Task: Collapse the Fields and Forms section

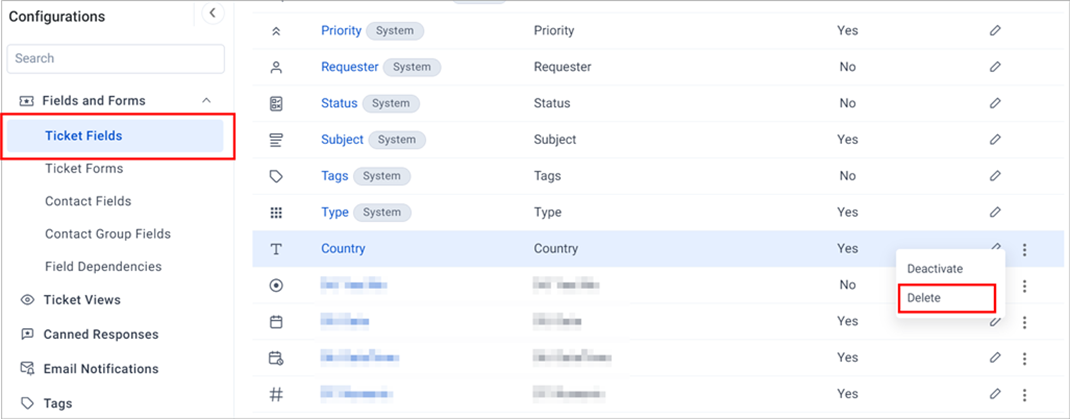Action: [207, 100]
